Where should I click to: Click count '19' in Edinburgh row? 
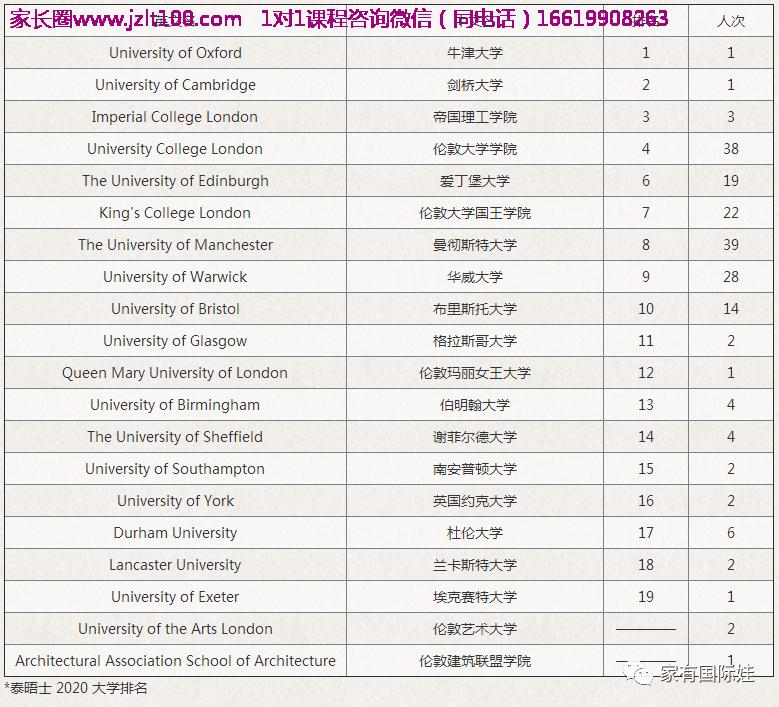click(x=731, y=181)
